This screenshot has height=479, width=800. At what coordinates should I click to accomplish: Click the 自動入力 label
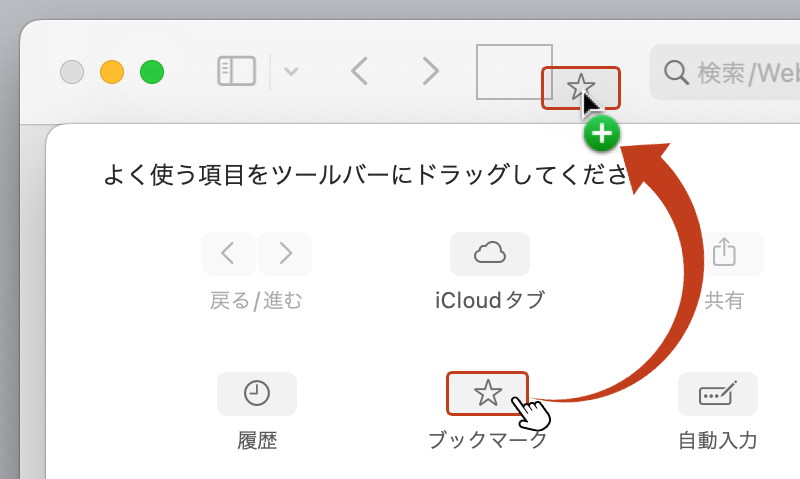(x=718, y=440)
